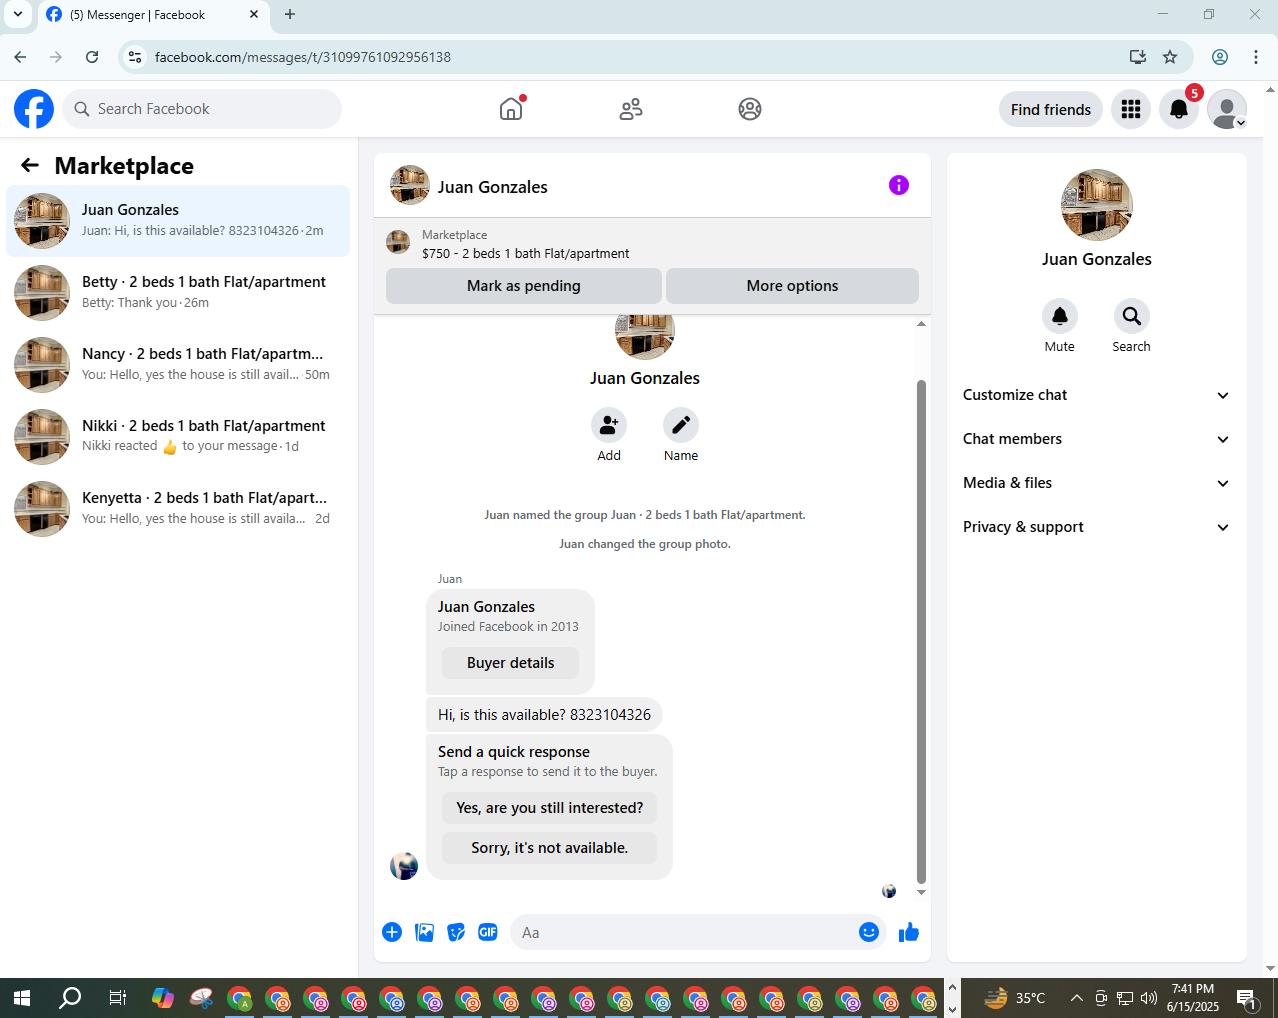Click the browser address bar URL
This screenshot has width=1278, height=1018.
[303, 57]
